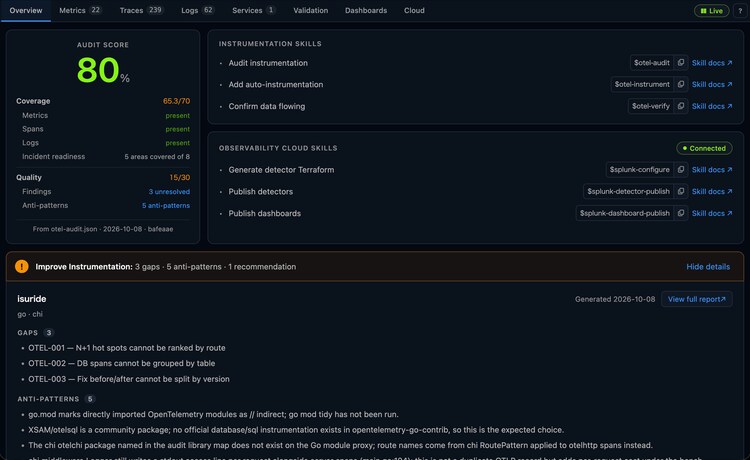Click the $splunk-configure command chip

[640, 170]
